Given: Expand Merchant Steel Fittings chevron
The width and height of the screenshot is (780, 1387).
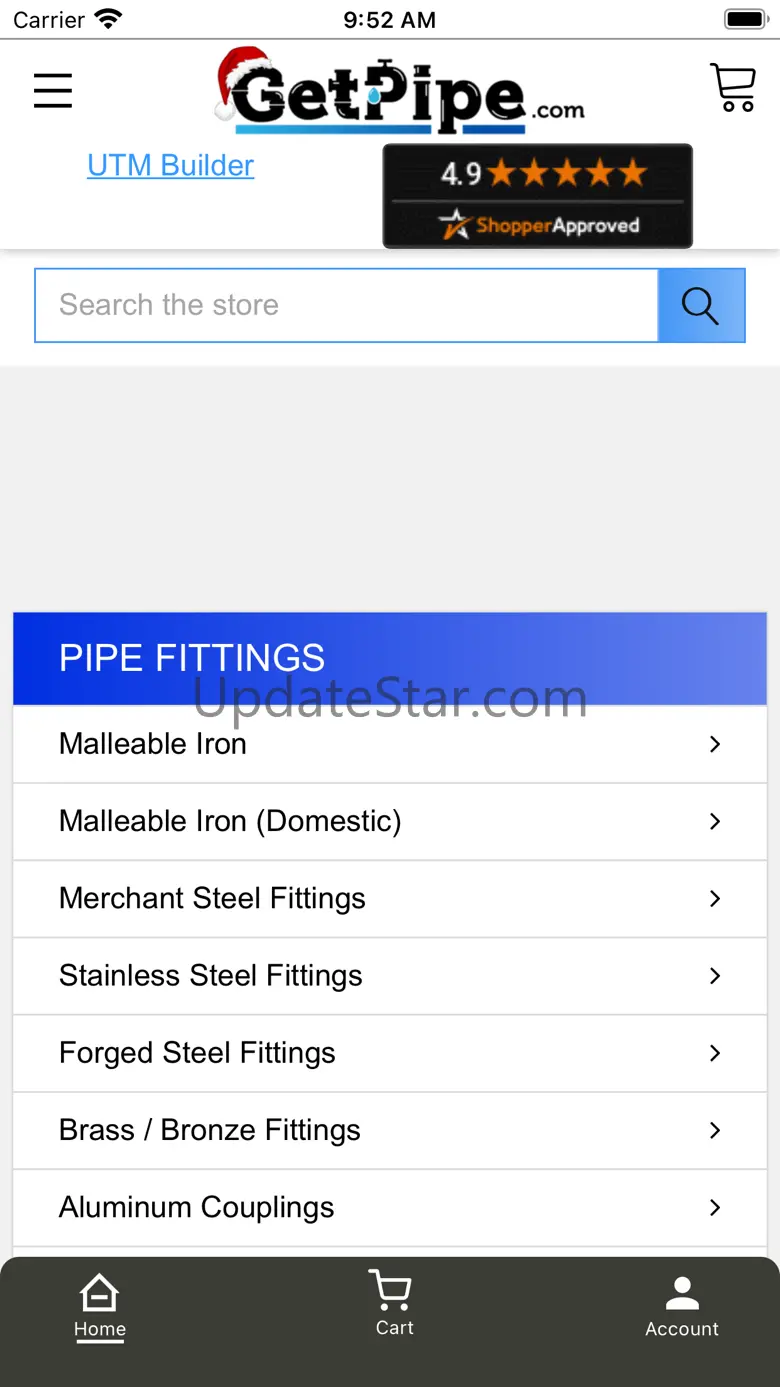Looking at the screenshot, I should 715,898.
